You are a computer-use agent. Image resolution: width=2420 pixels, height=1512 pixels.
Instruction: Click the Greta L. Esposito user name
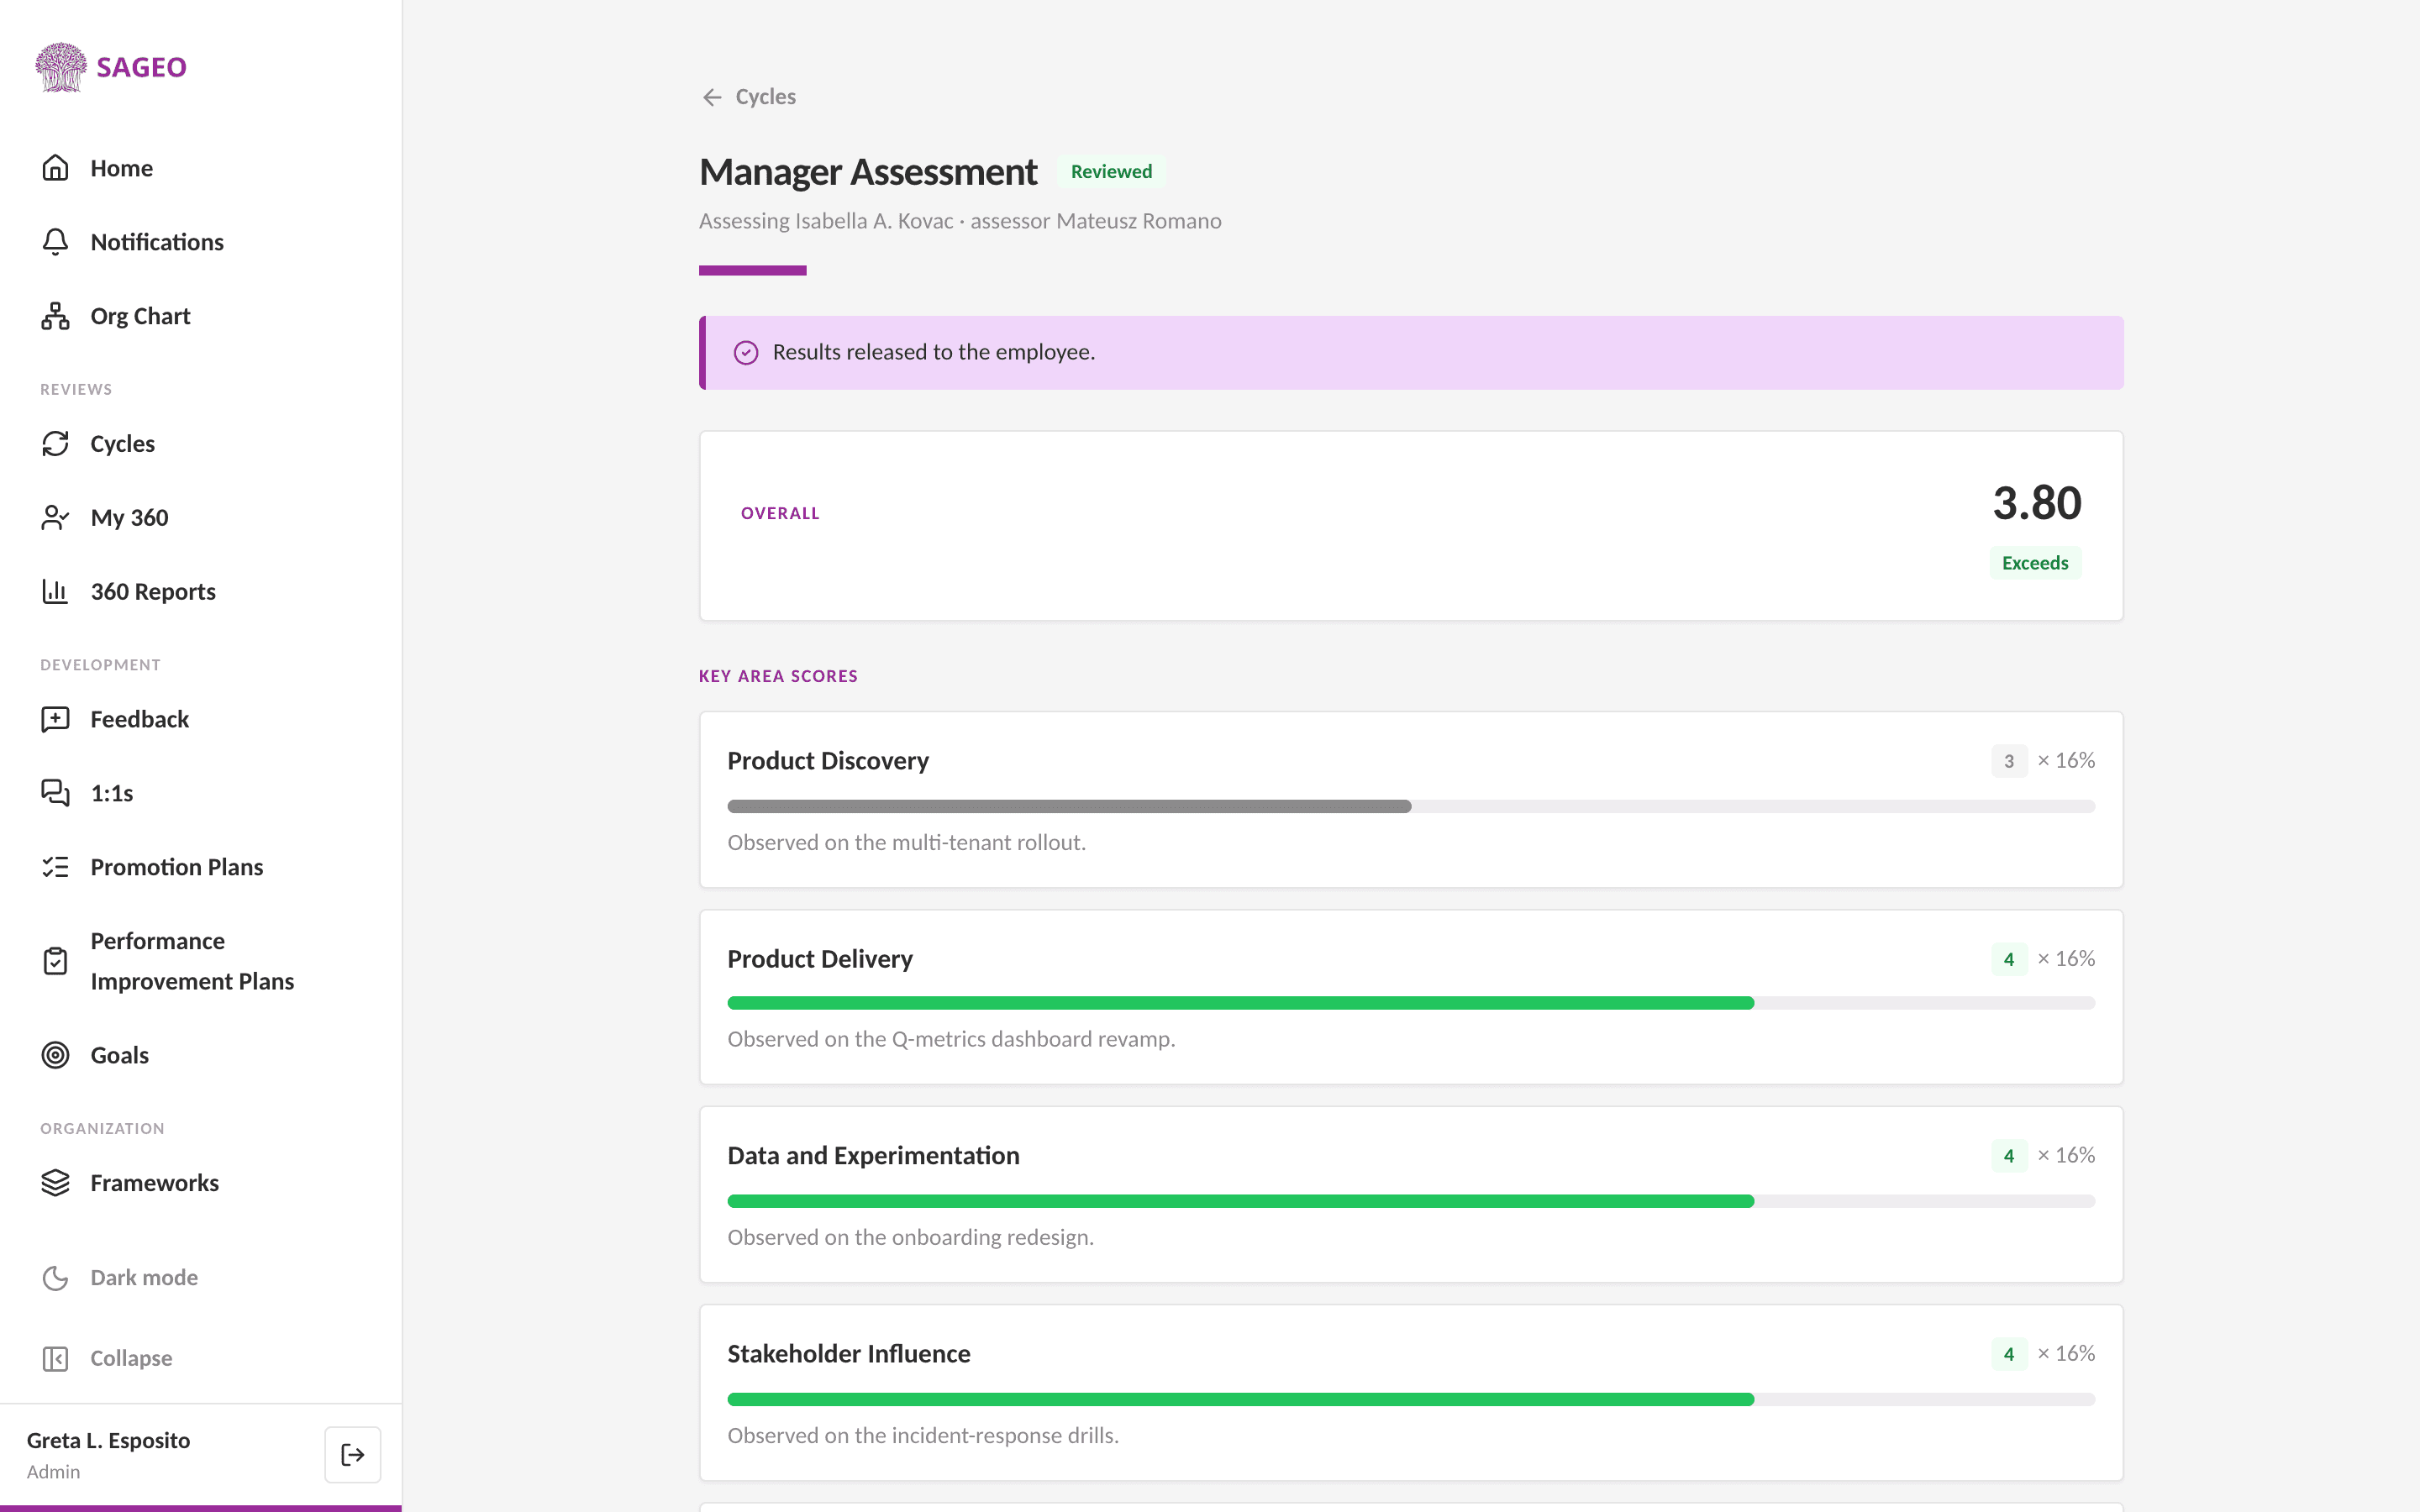108,1440
